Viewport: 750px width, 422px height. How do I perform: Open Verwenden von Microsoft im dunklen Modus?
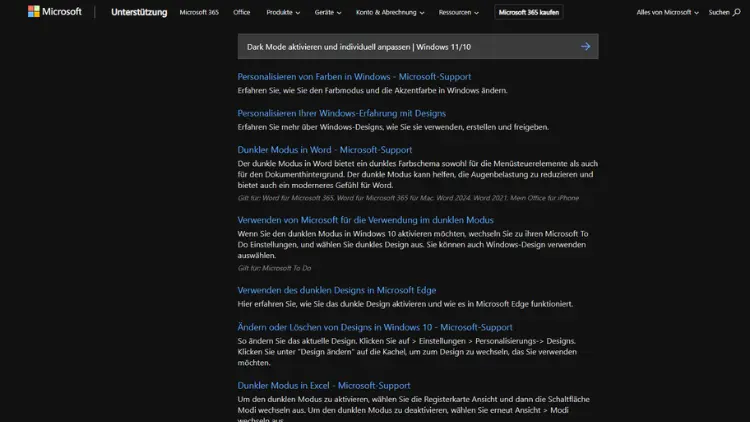click(x=365, y=220)
